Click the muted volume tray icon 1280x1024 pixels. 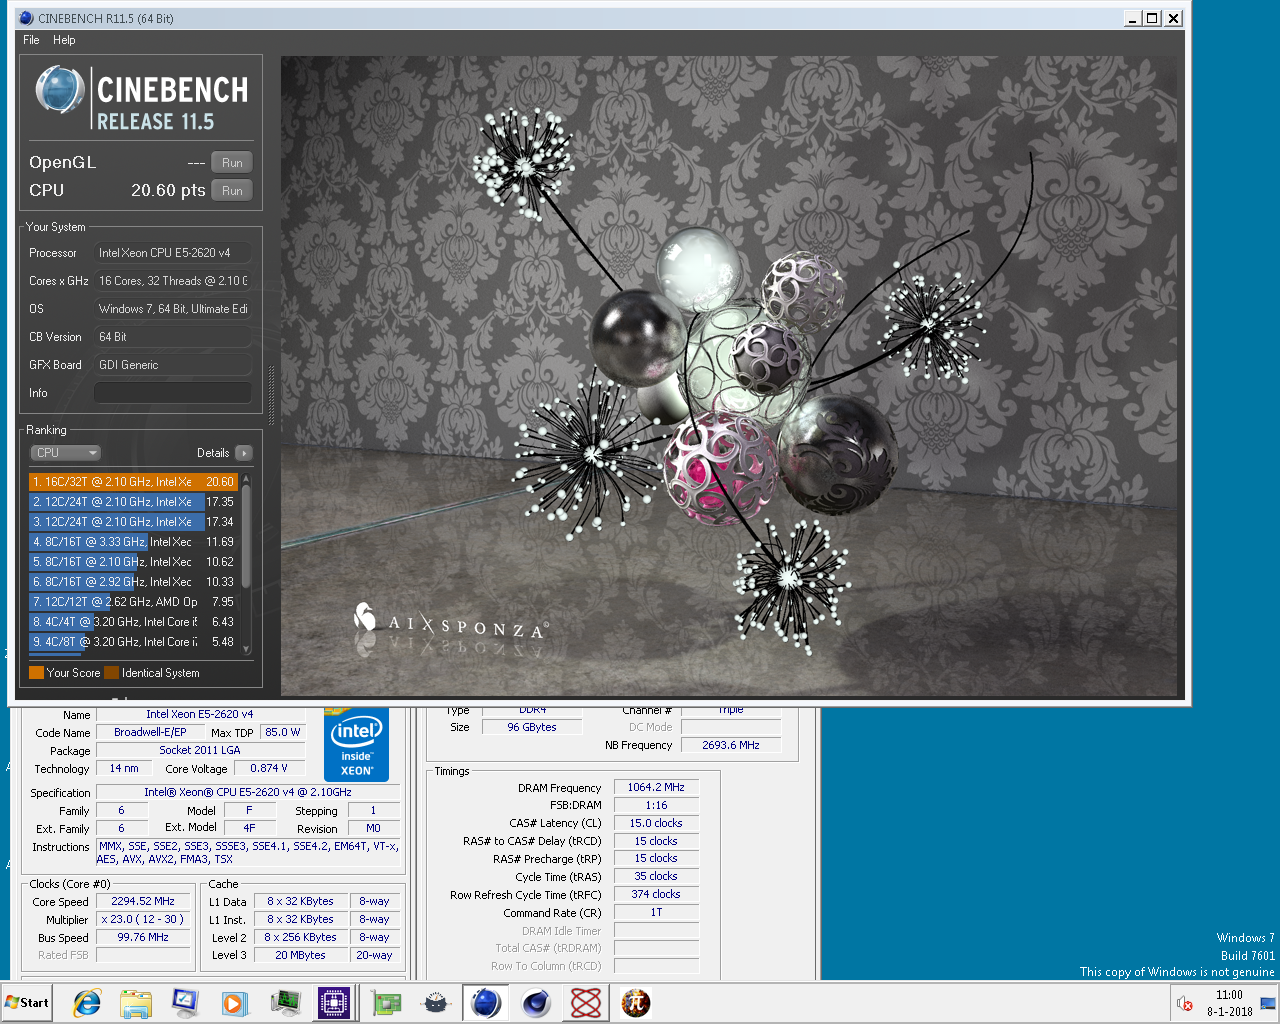tap(1184, 1003)
